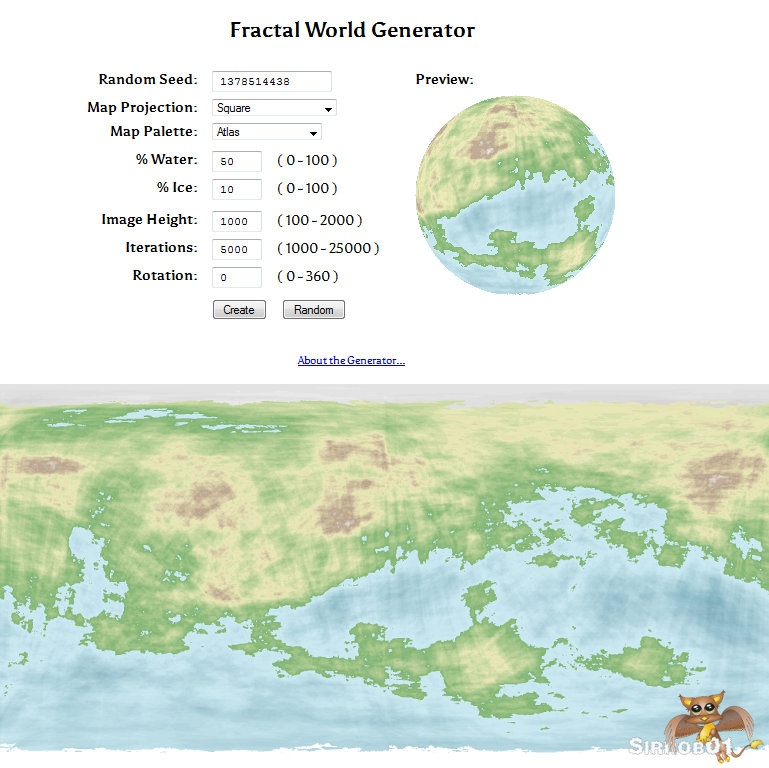Click the 1000 - 25000 iterations range hint

click(x=328, y=248)
